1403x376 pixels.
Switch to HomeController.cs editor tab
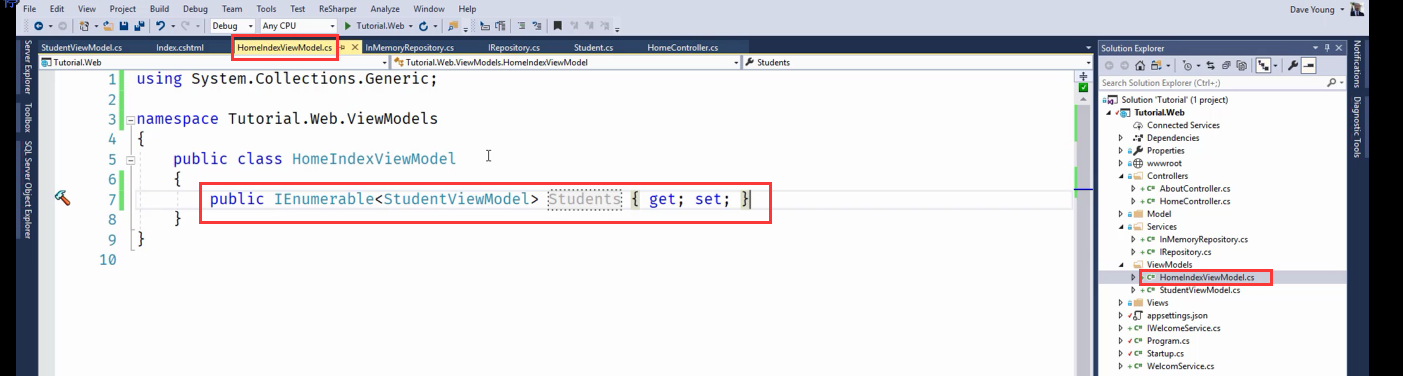(x=683, y=47)
